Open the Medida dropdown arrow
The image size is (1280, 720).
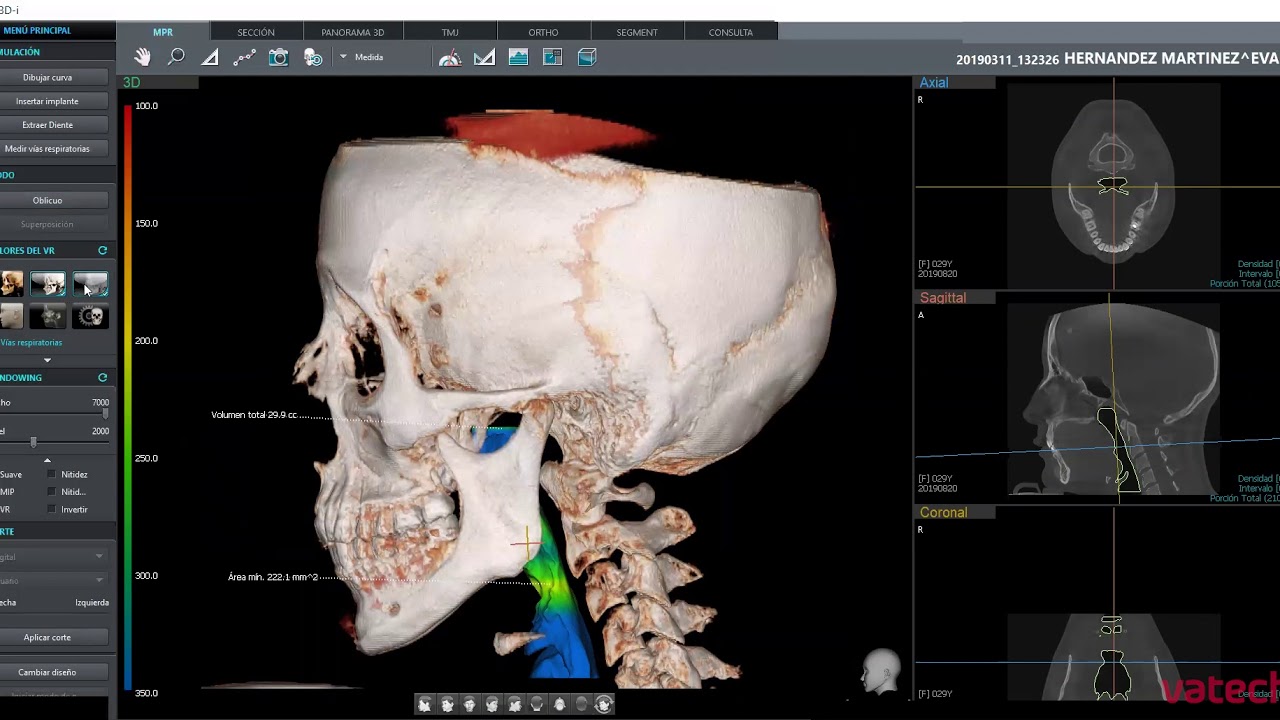click(x=343, y=57)
